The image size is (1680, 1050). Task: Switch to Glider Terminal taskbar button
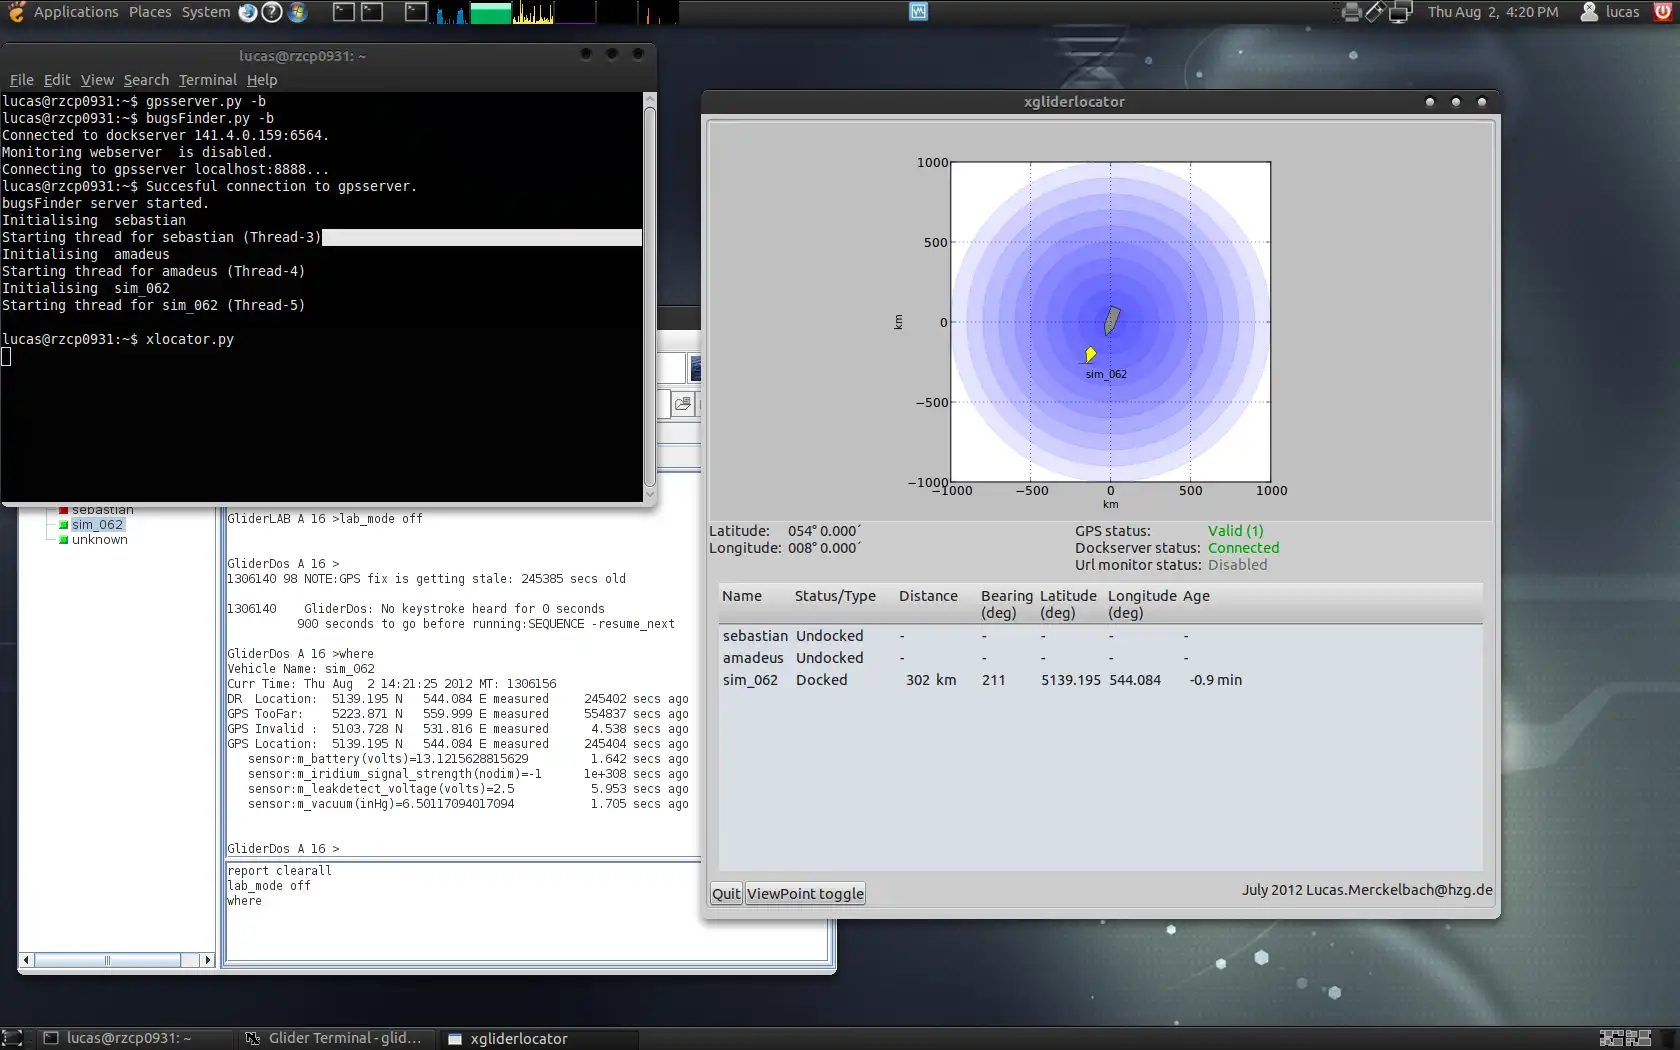335,1038
